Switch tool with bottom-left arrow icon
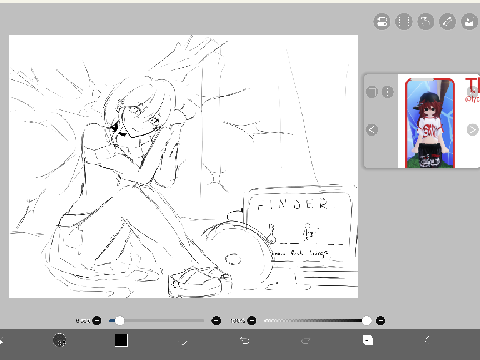 [x=1, y=341]
